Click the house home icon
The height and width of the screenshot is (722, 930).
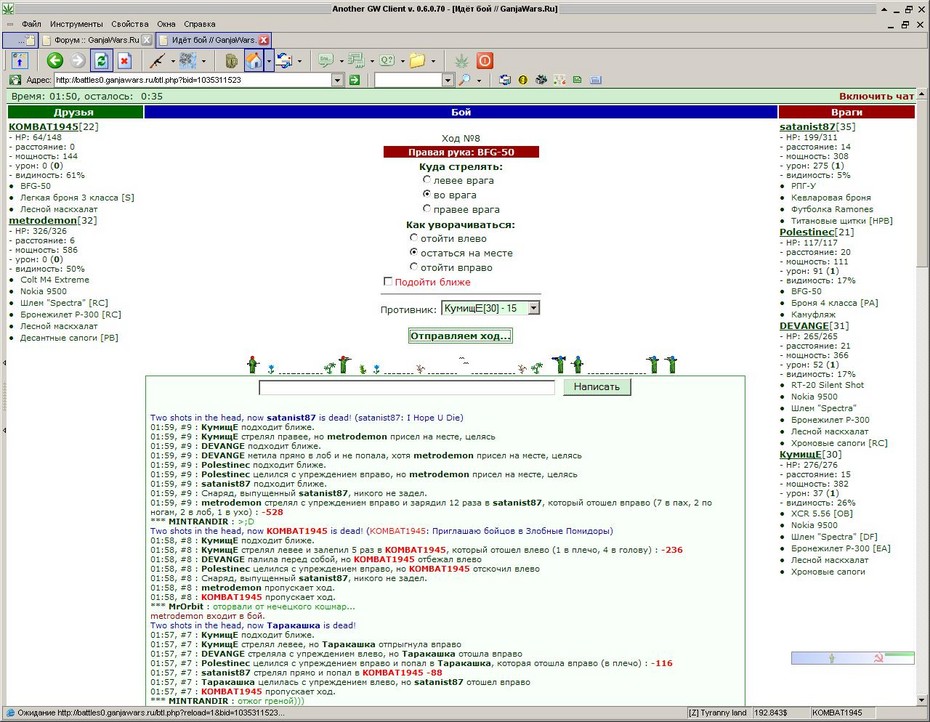point(254,61)
